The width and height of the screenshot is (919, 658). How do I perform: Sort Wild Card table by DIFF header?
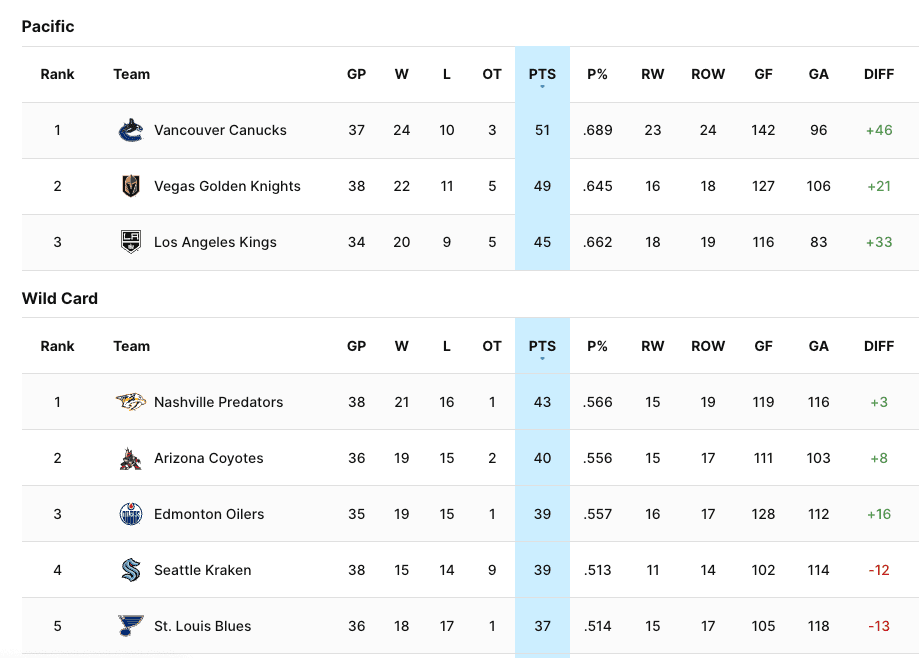pyautogui.click(x=879, y=346)
